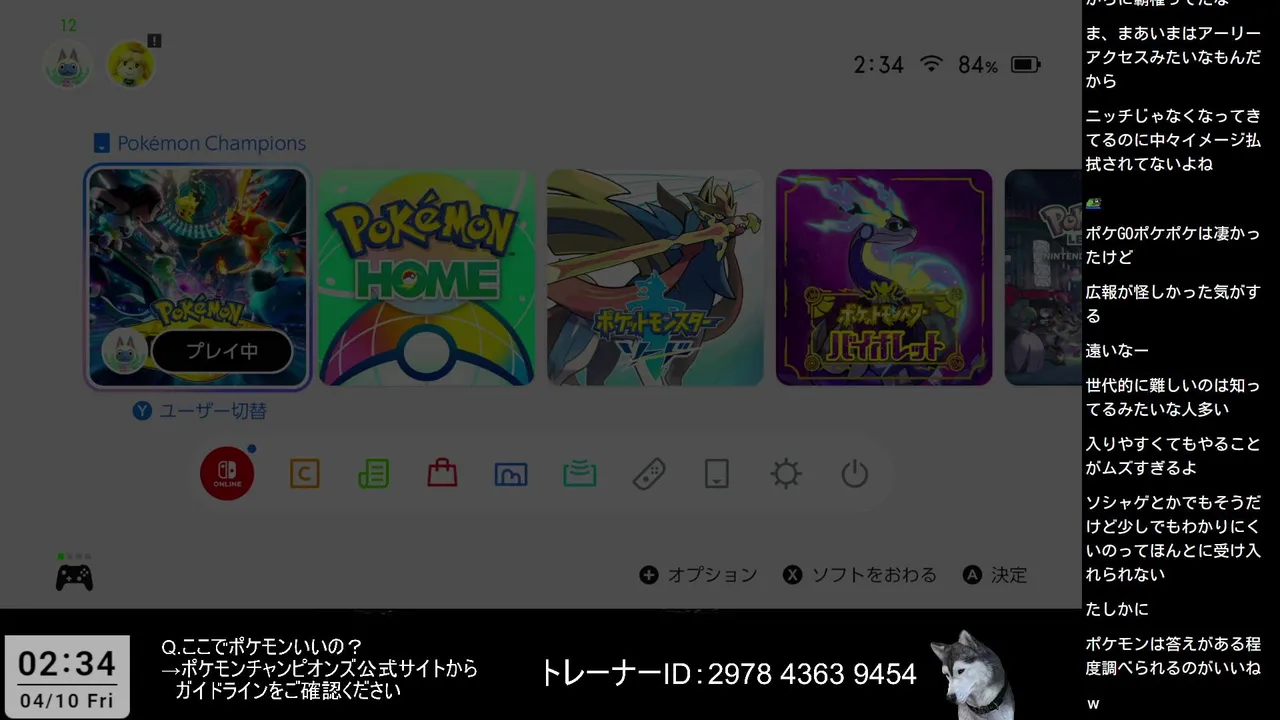Open the GameChat C icon
Viewport: 1280px width, 720px height.
[x=305, y=473]
